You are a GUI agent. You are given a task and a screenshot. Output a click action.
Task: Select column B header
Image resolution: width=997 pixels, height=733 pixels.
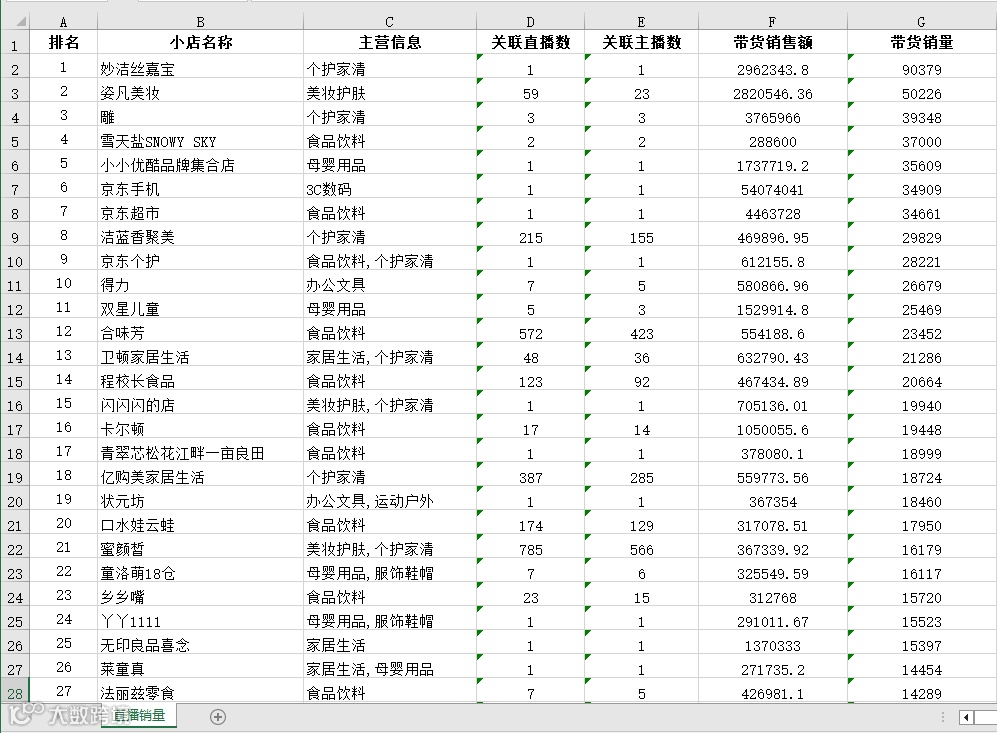pos(200,22)
